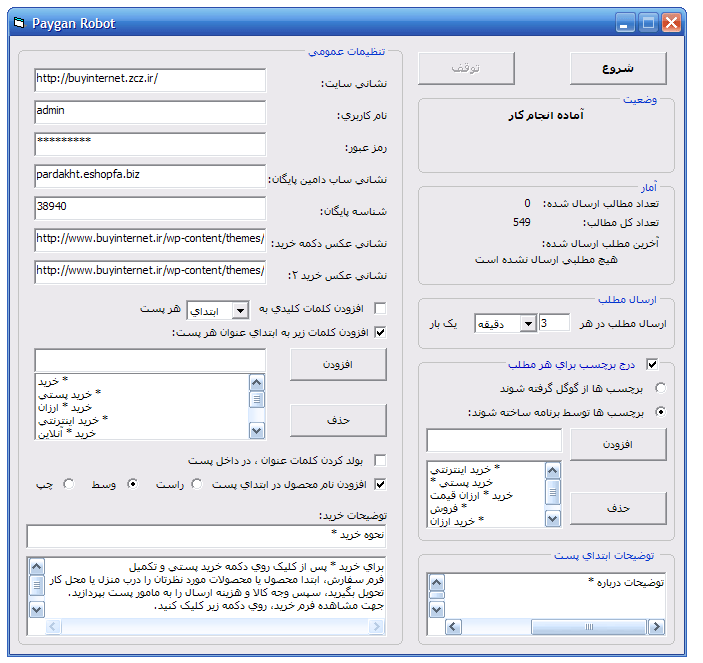Toggle بولد کردن کلمات عنوان checkbox
This screenshot has height=663, width=703.
click(380, 460)
